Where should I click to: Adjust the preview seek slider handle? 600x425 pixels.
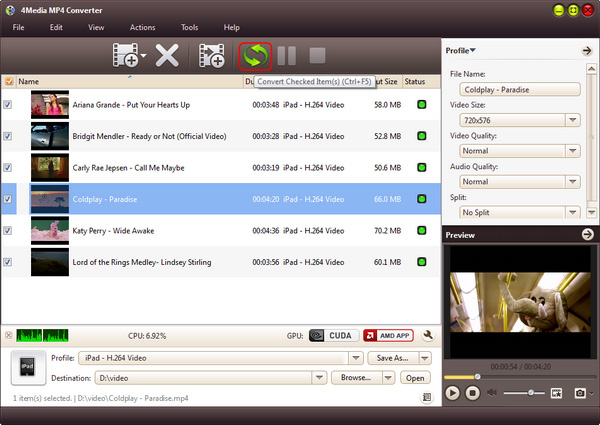(477, 377)
